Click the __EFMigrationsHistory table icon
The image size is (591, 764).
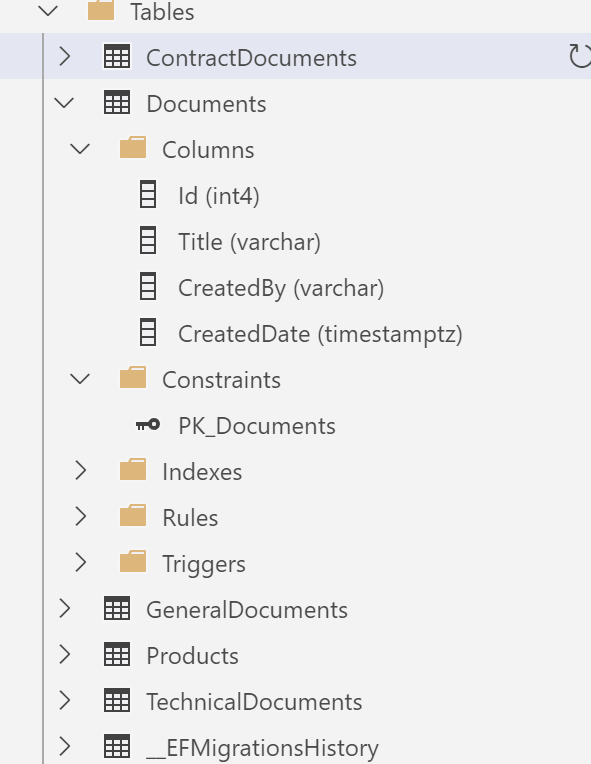tap(117, 746)
